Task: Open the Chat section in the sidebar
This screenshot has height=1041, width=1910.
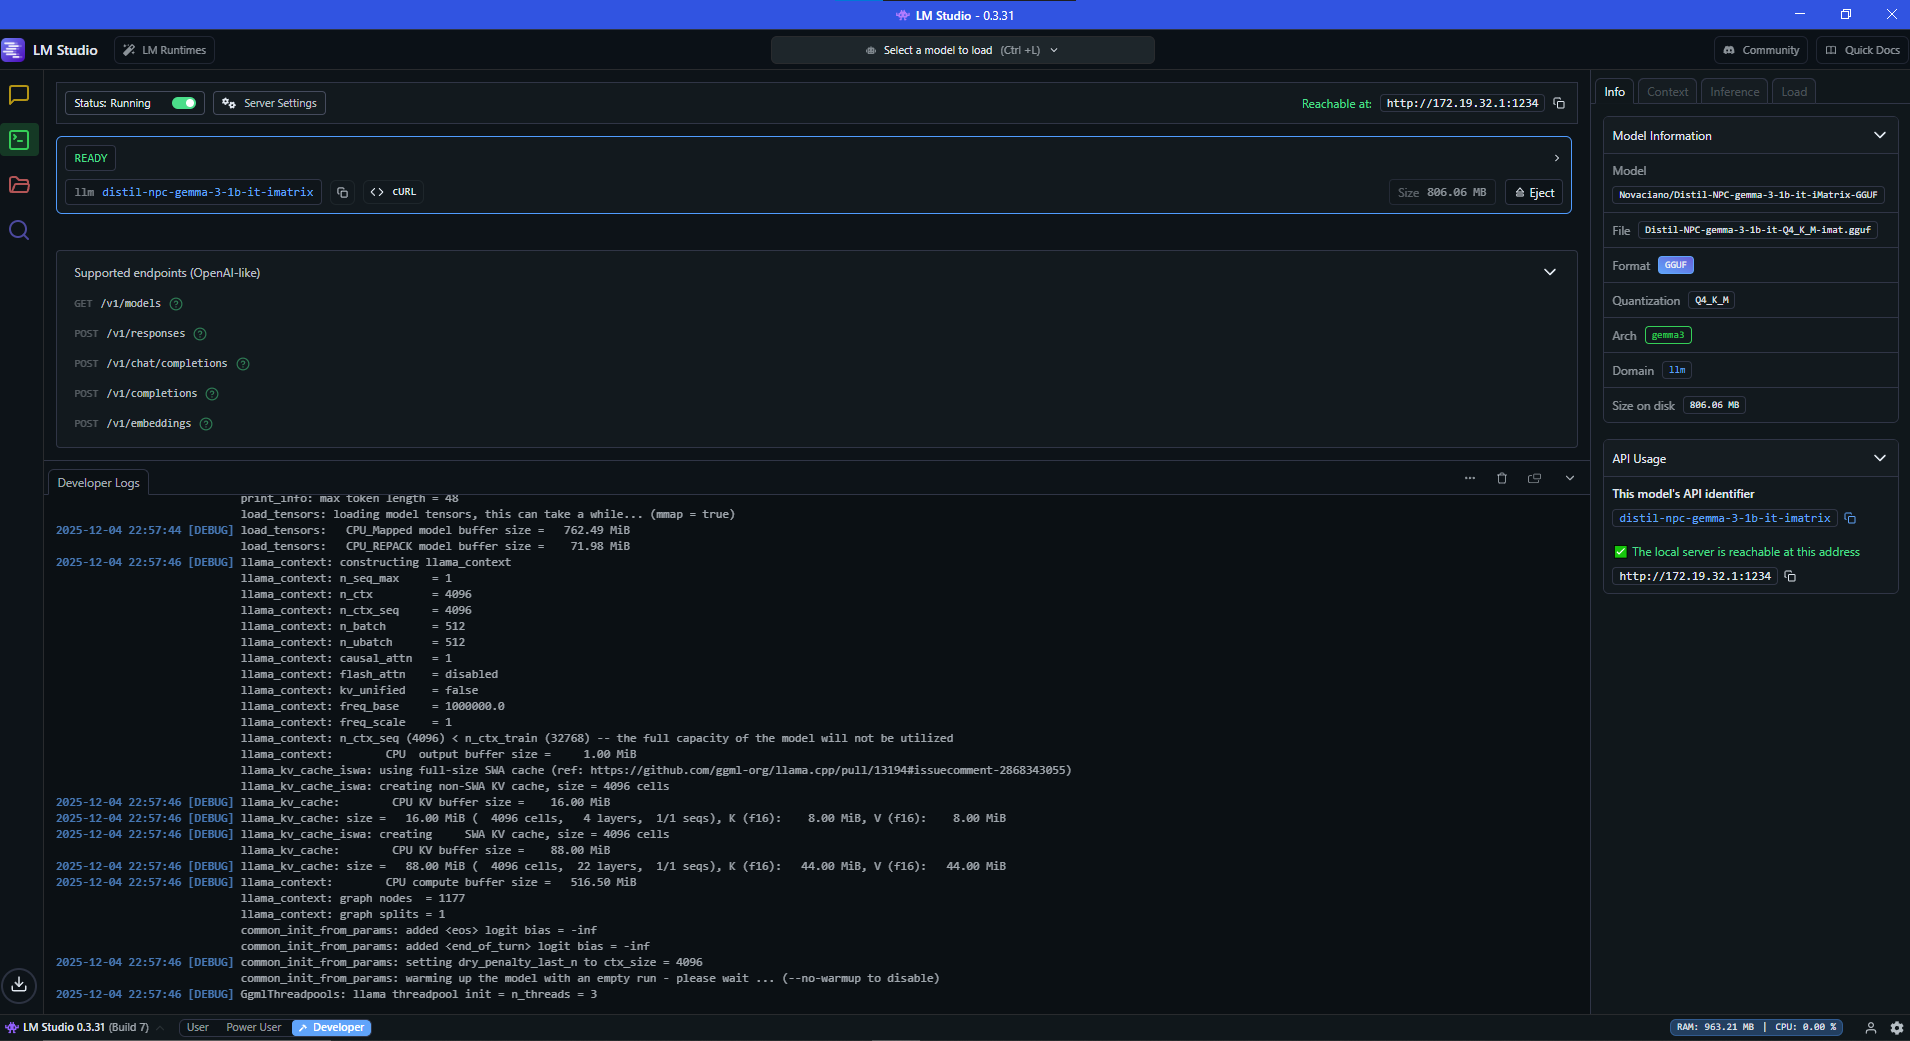Action: [19, 95]
